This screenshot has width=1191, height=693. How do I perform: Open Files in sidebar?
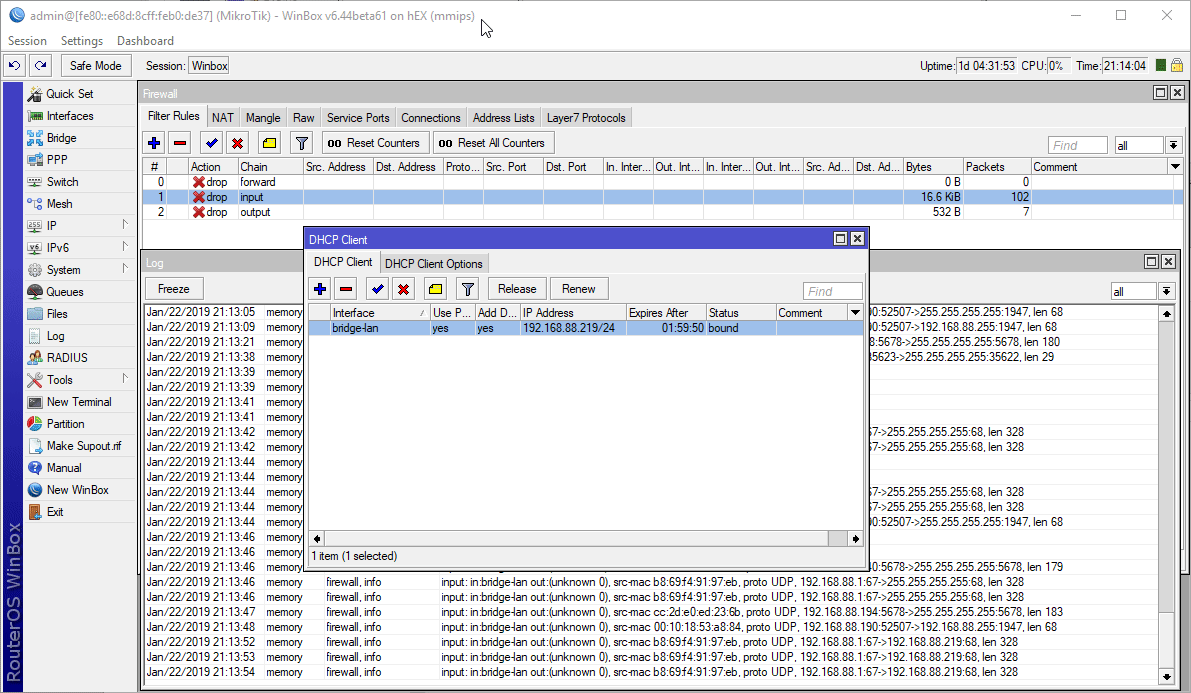tap(56, 315)
